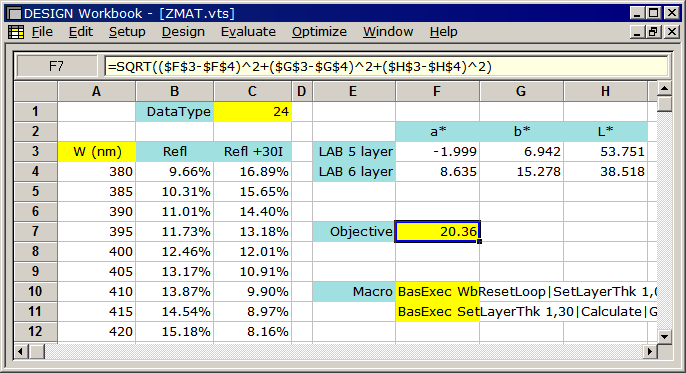Click the vertical scrollbar down arrow
686x373 pixels.
click(x=665, y=337)
